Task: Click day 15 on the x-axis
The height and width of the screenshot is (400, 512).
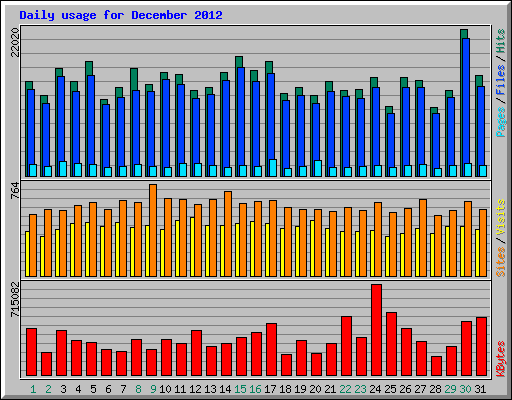Action: 240,389
